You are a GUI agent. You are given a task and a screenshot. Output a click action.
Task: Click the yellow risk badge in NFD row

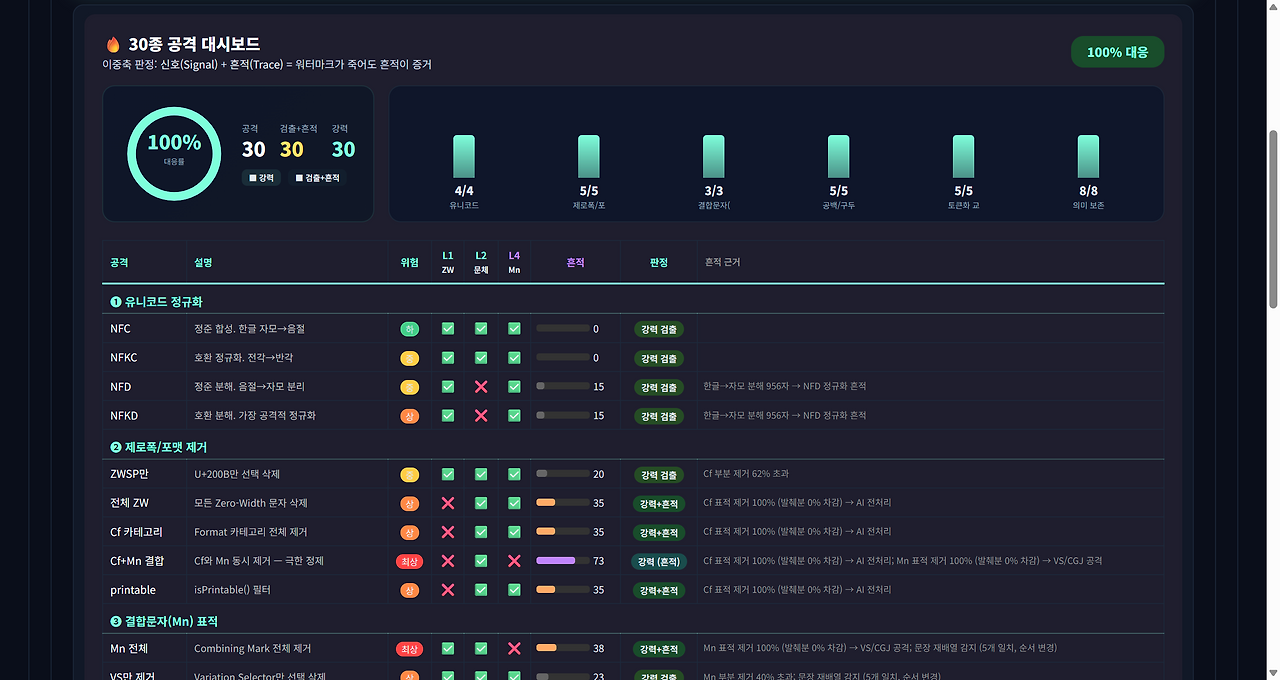coord(409,386)
